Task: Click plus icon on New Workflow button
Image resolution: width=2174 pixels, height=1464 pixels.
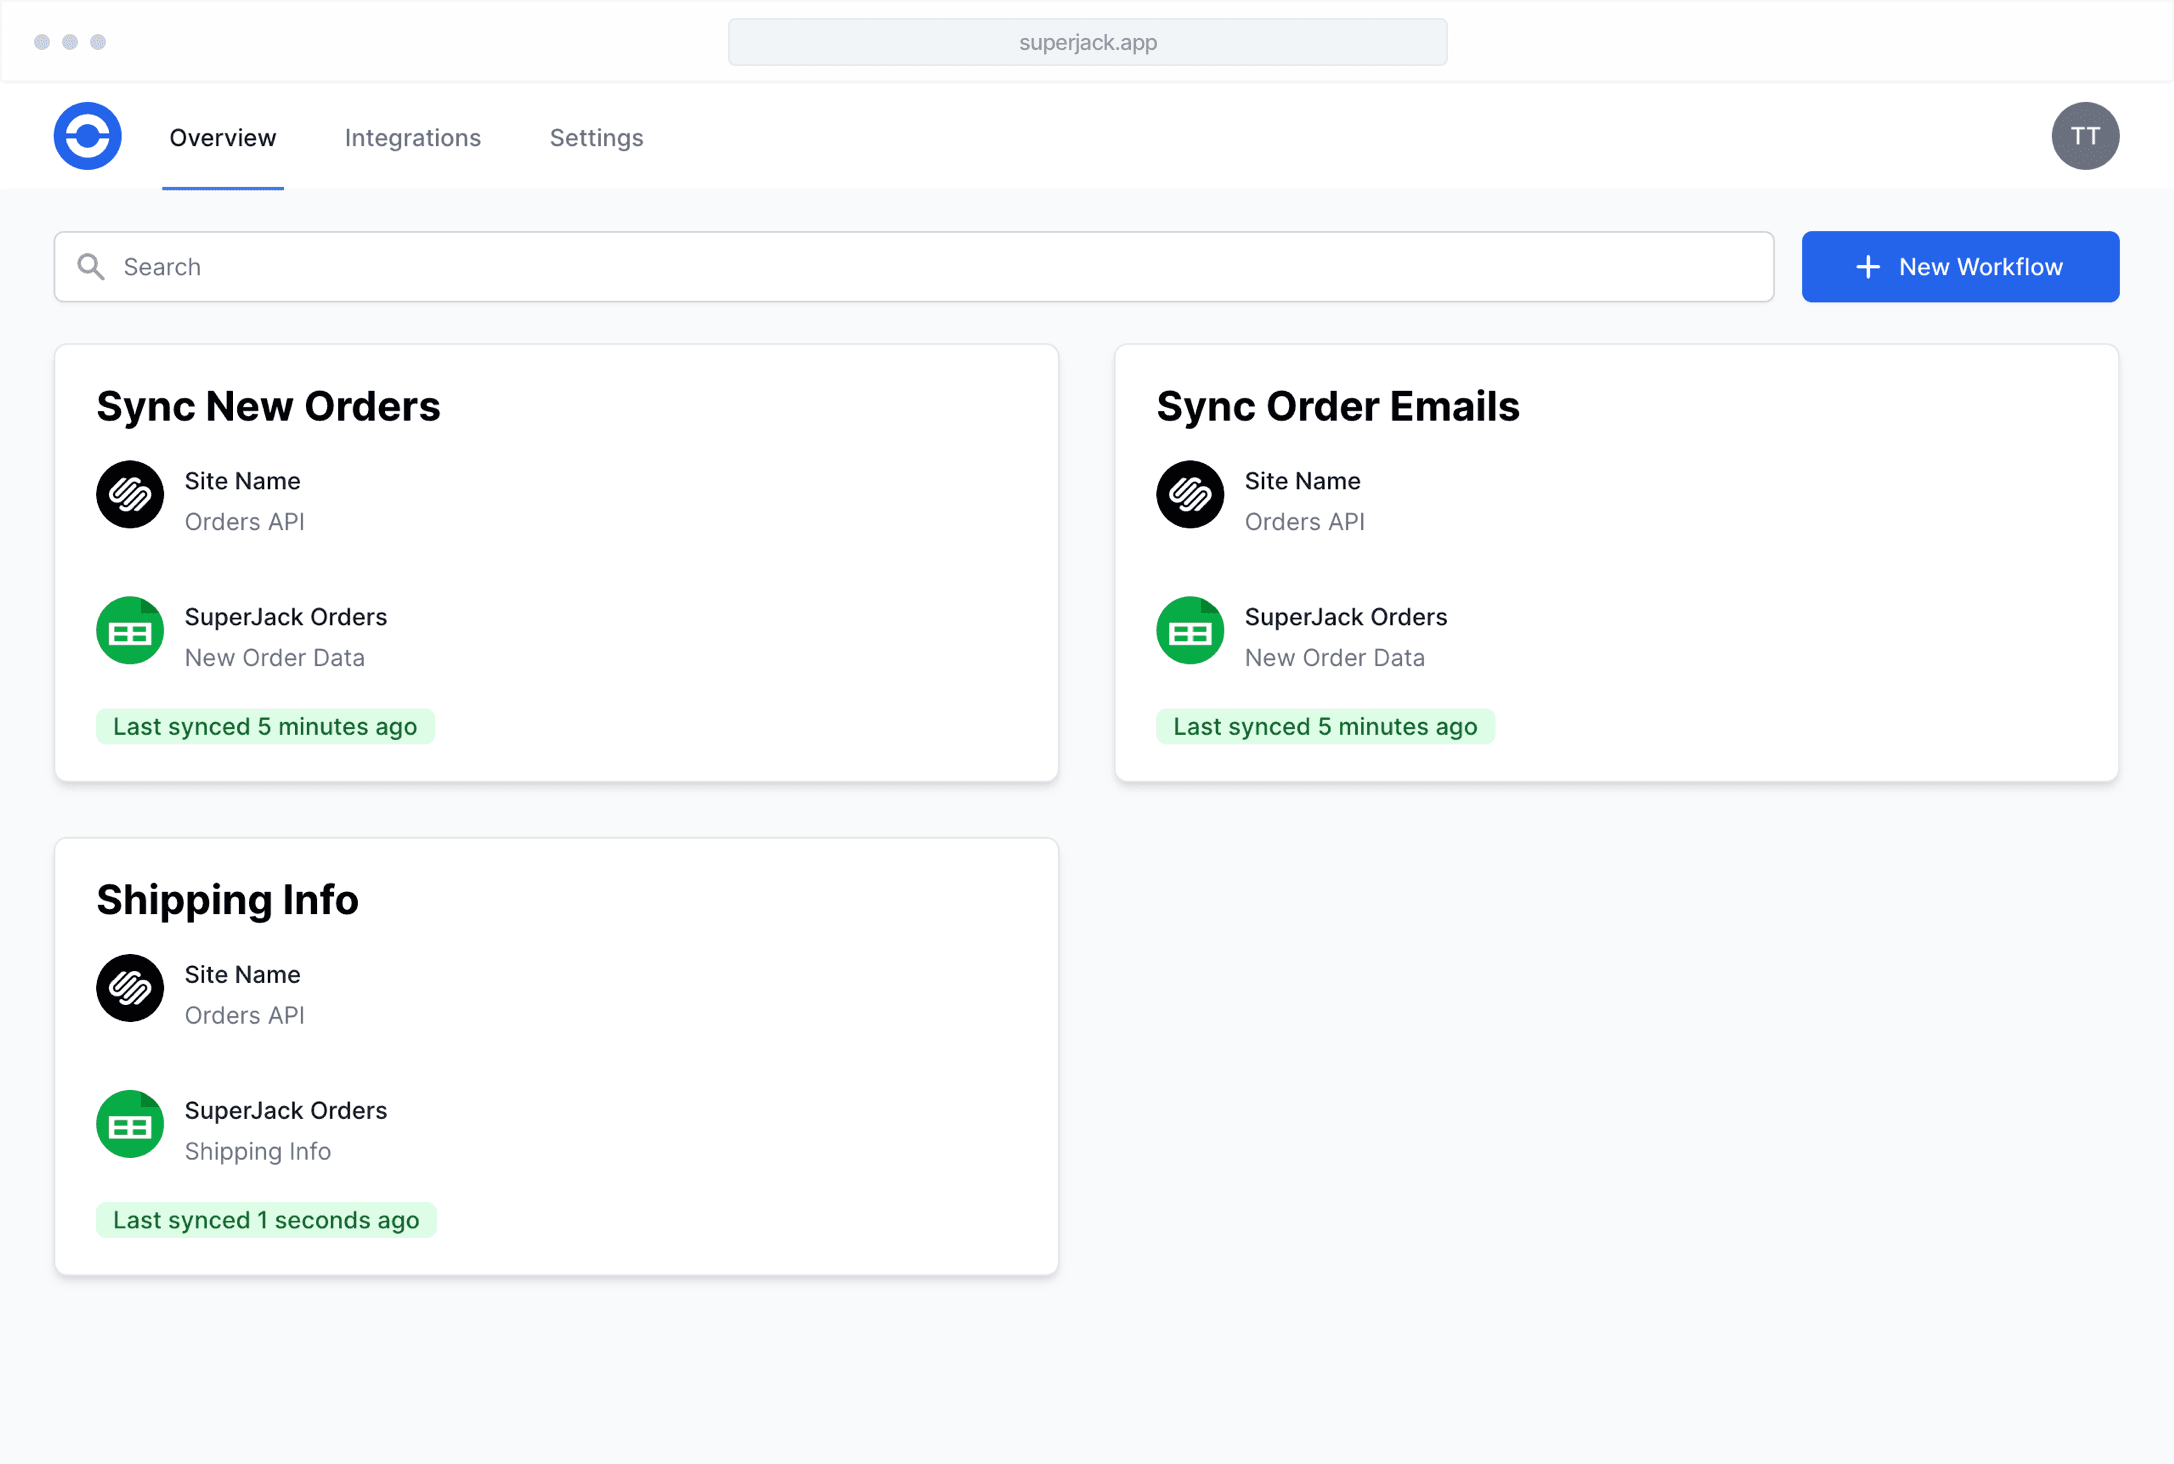Action: 1867,267
